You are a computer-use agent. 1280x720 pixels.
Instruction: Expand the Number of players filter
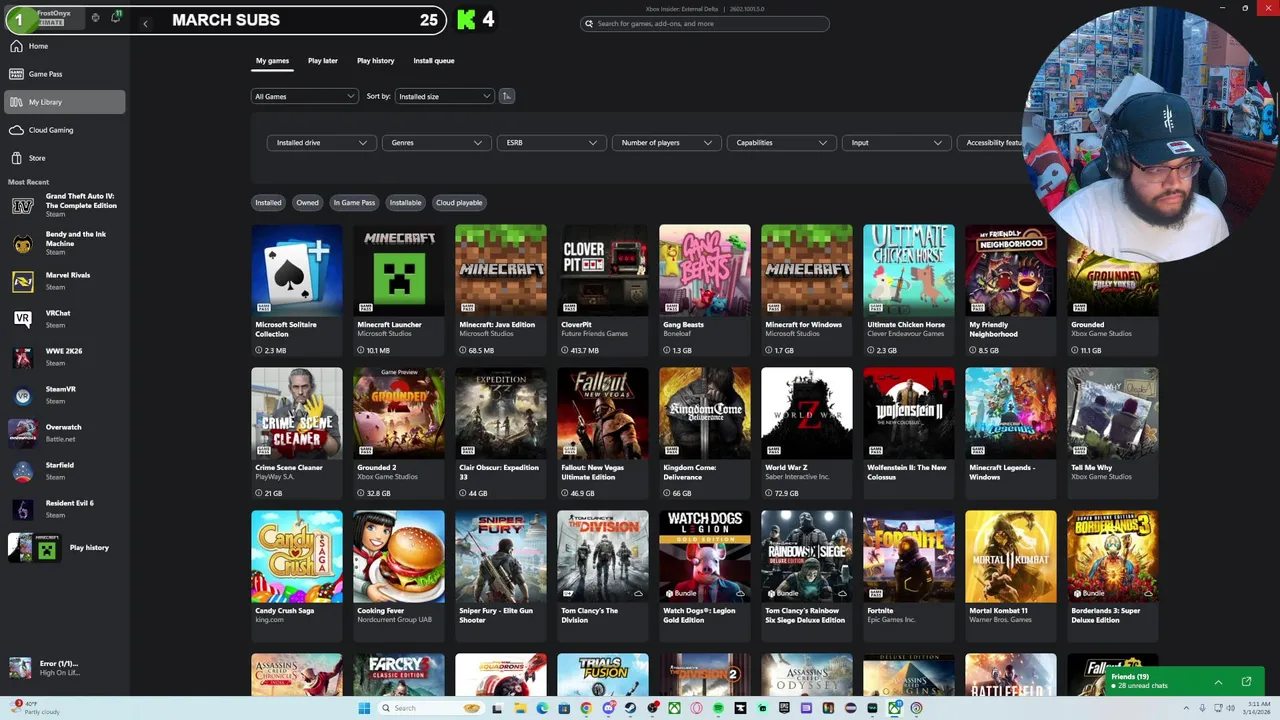[667, 143]
